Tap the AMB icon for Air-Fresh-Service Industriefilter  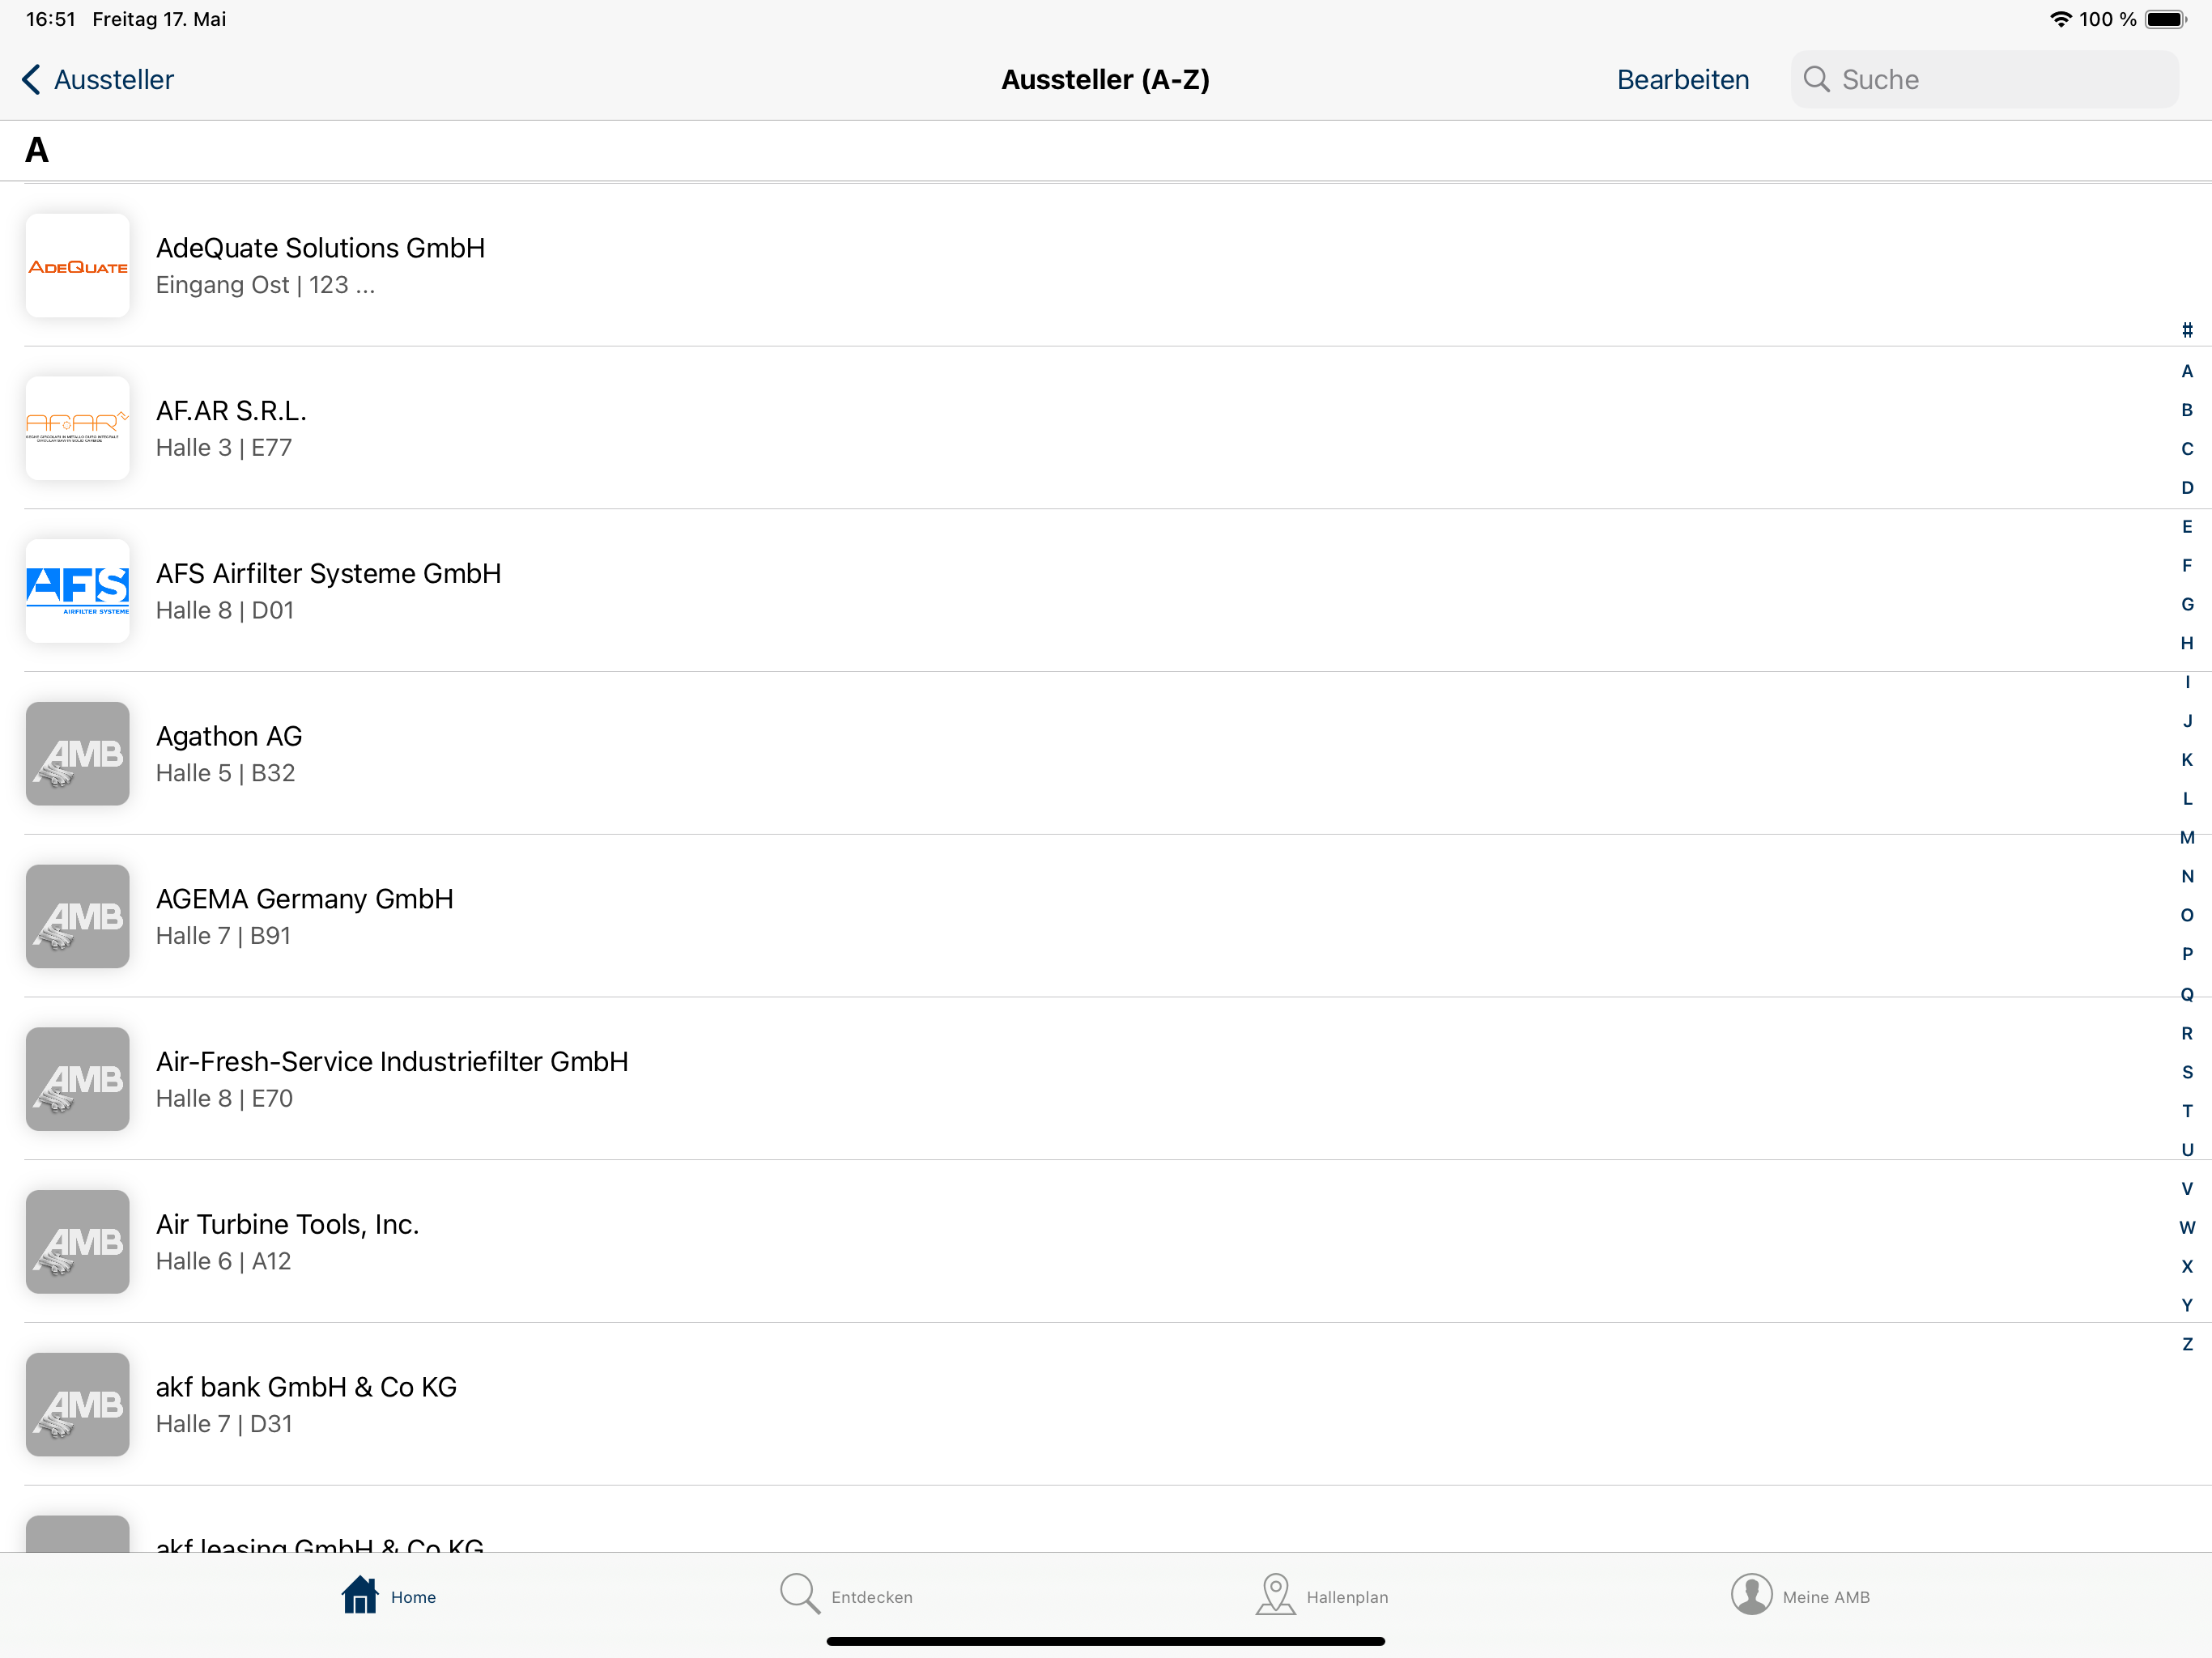point(78,1080)
